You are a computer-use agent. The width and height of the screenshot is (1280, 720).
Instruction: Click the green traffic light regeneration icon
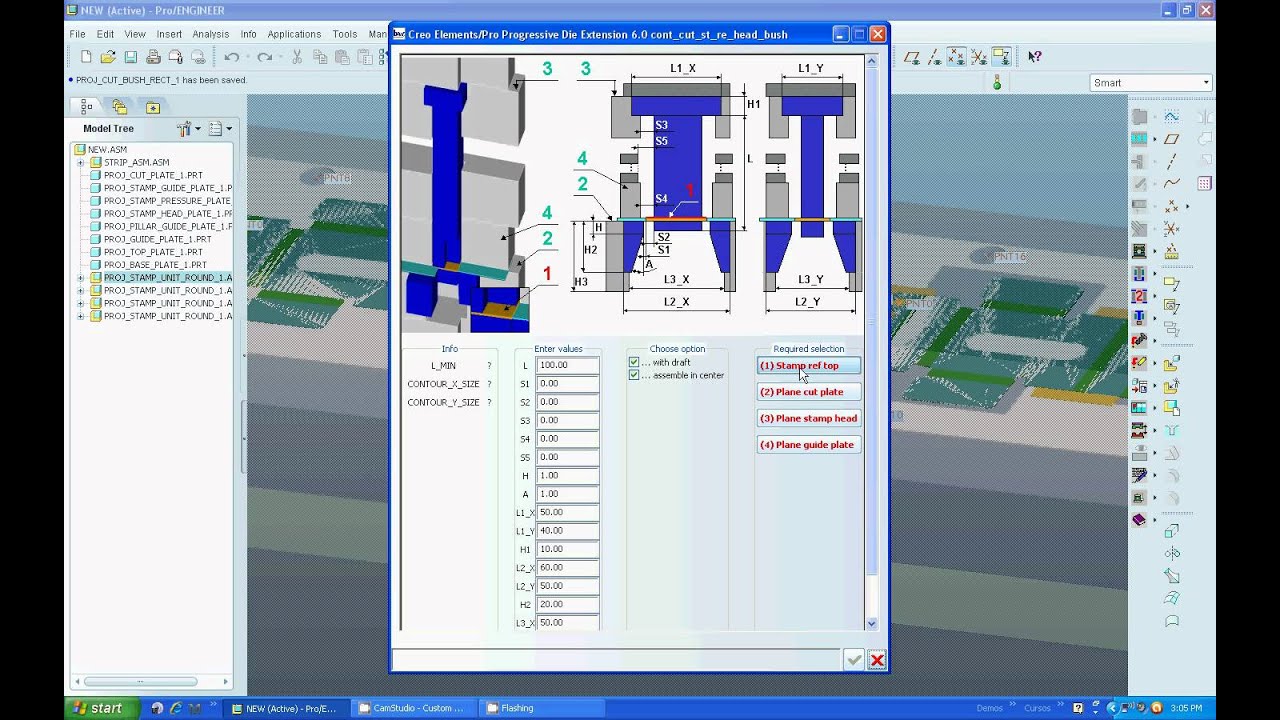pos(997,83)
